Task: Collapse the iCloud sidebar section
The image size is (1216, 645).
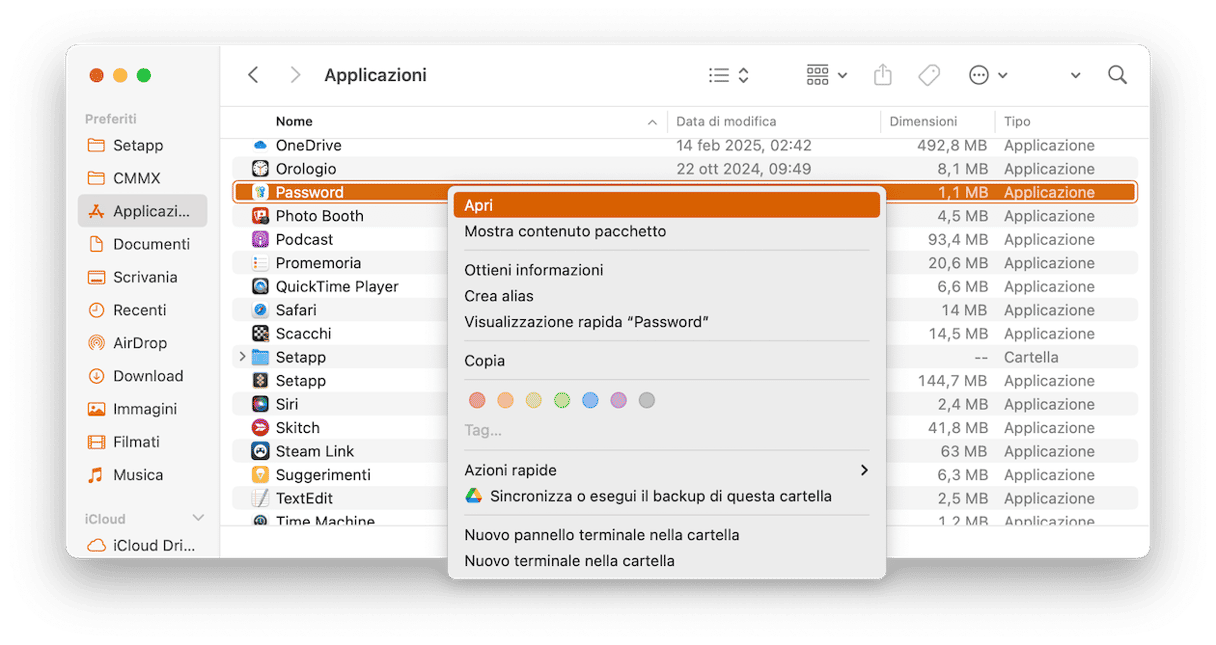Action: 198,518
